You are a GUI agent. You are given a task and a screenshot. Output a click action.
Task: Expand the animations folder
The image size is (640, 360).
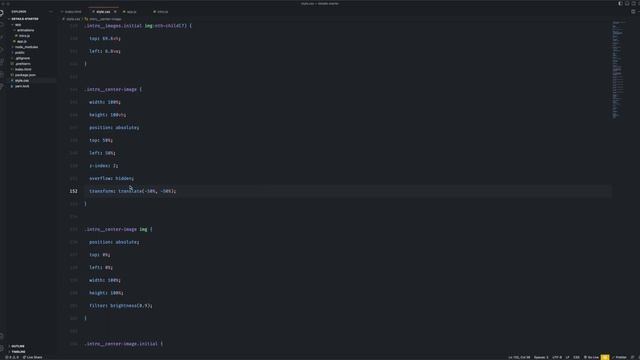pos(25,30)
